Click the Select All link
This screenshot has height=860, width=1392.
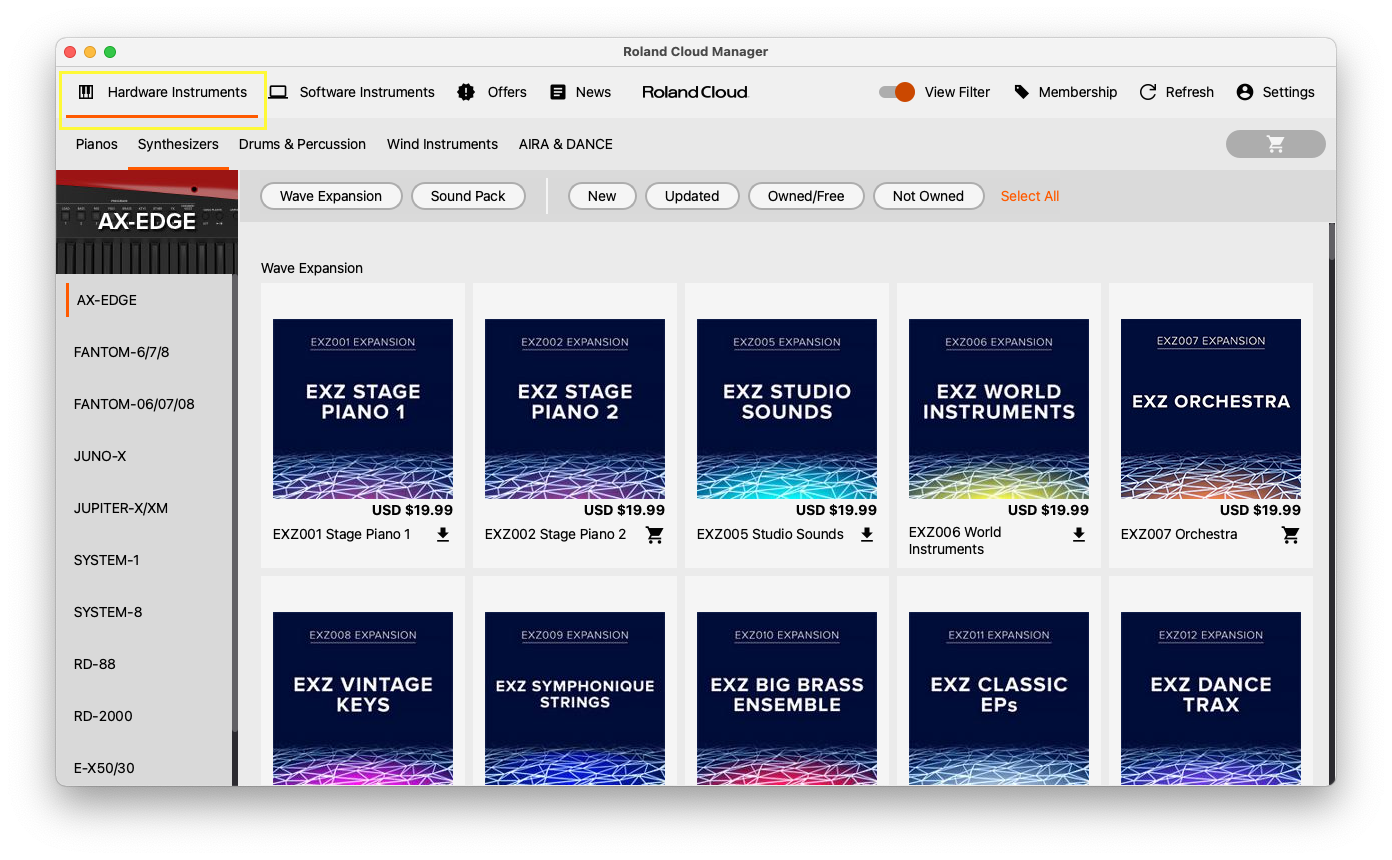point(1029,196)
